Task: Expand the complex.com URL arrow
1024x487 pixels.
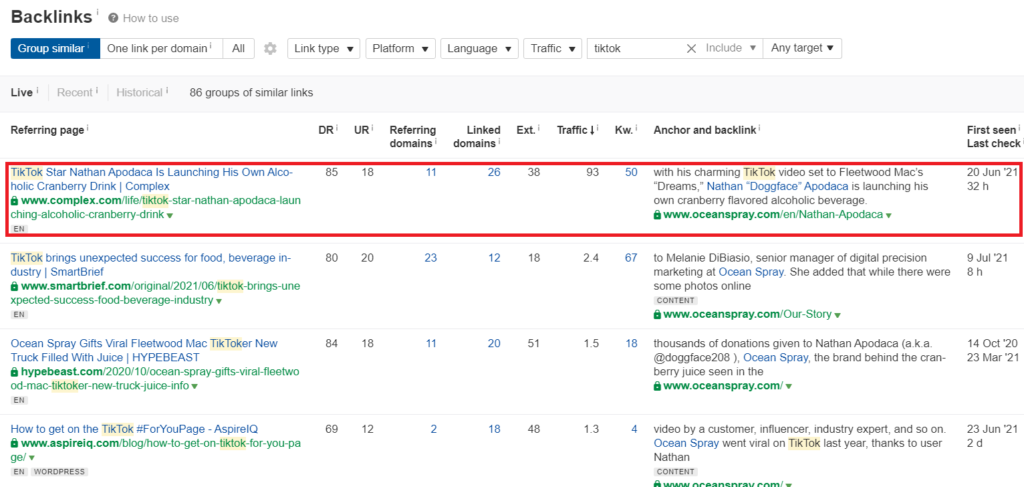Action: 169,215
